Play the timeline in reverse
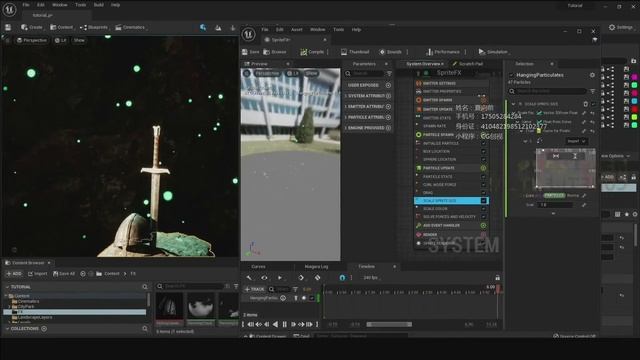The width and height of the screenshot is (640, 360). coord(276,324)
